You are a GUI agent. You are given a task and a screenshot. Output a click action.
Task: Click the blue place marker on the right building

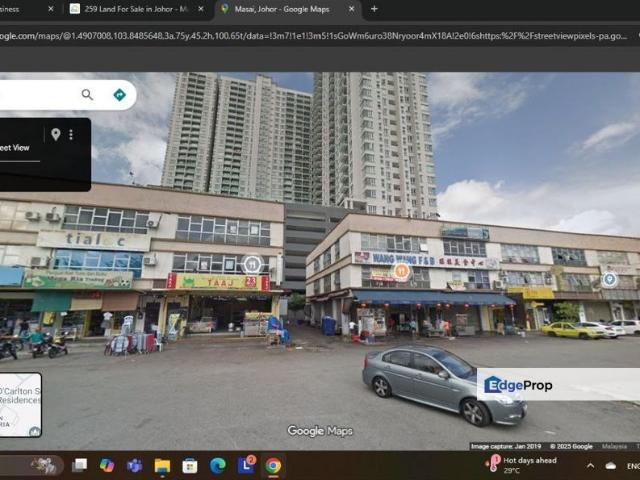click(x=609, y=280)
